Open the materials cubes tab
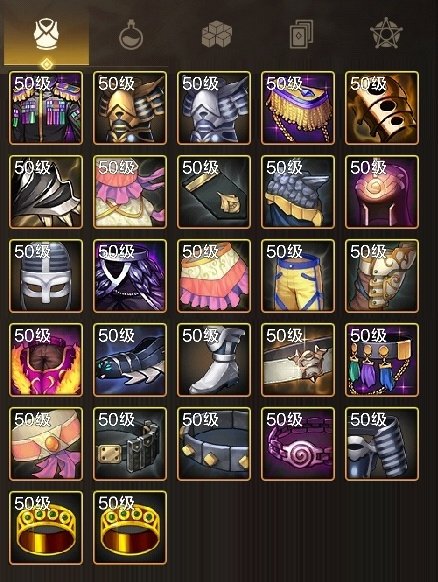The height and width of the screenshot is (582, 438). pyautogui.click(x=217, y=35)
